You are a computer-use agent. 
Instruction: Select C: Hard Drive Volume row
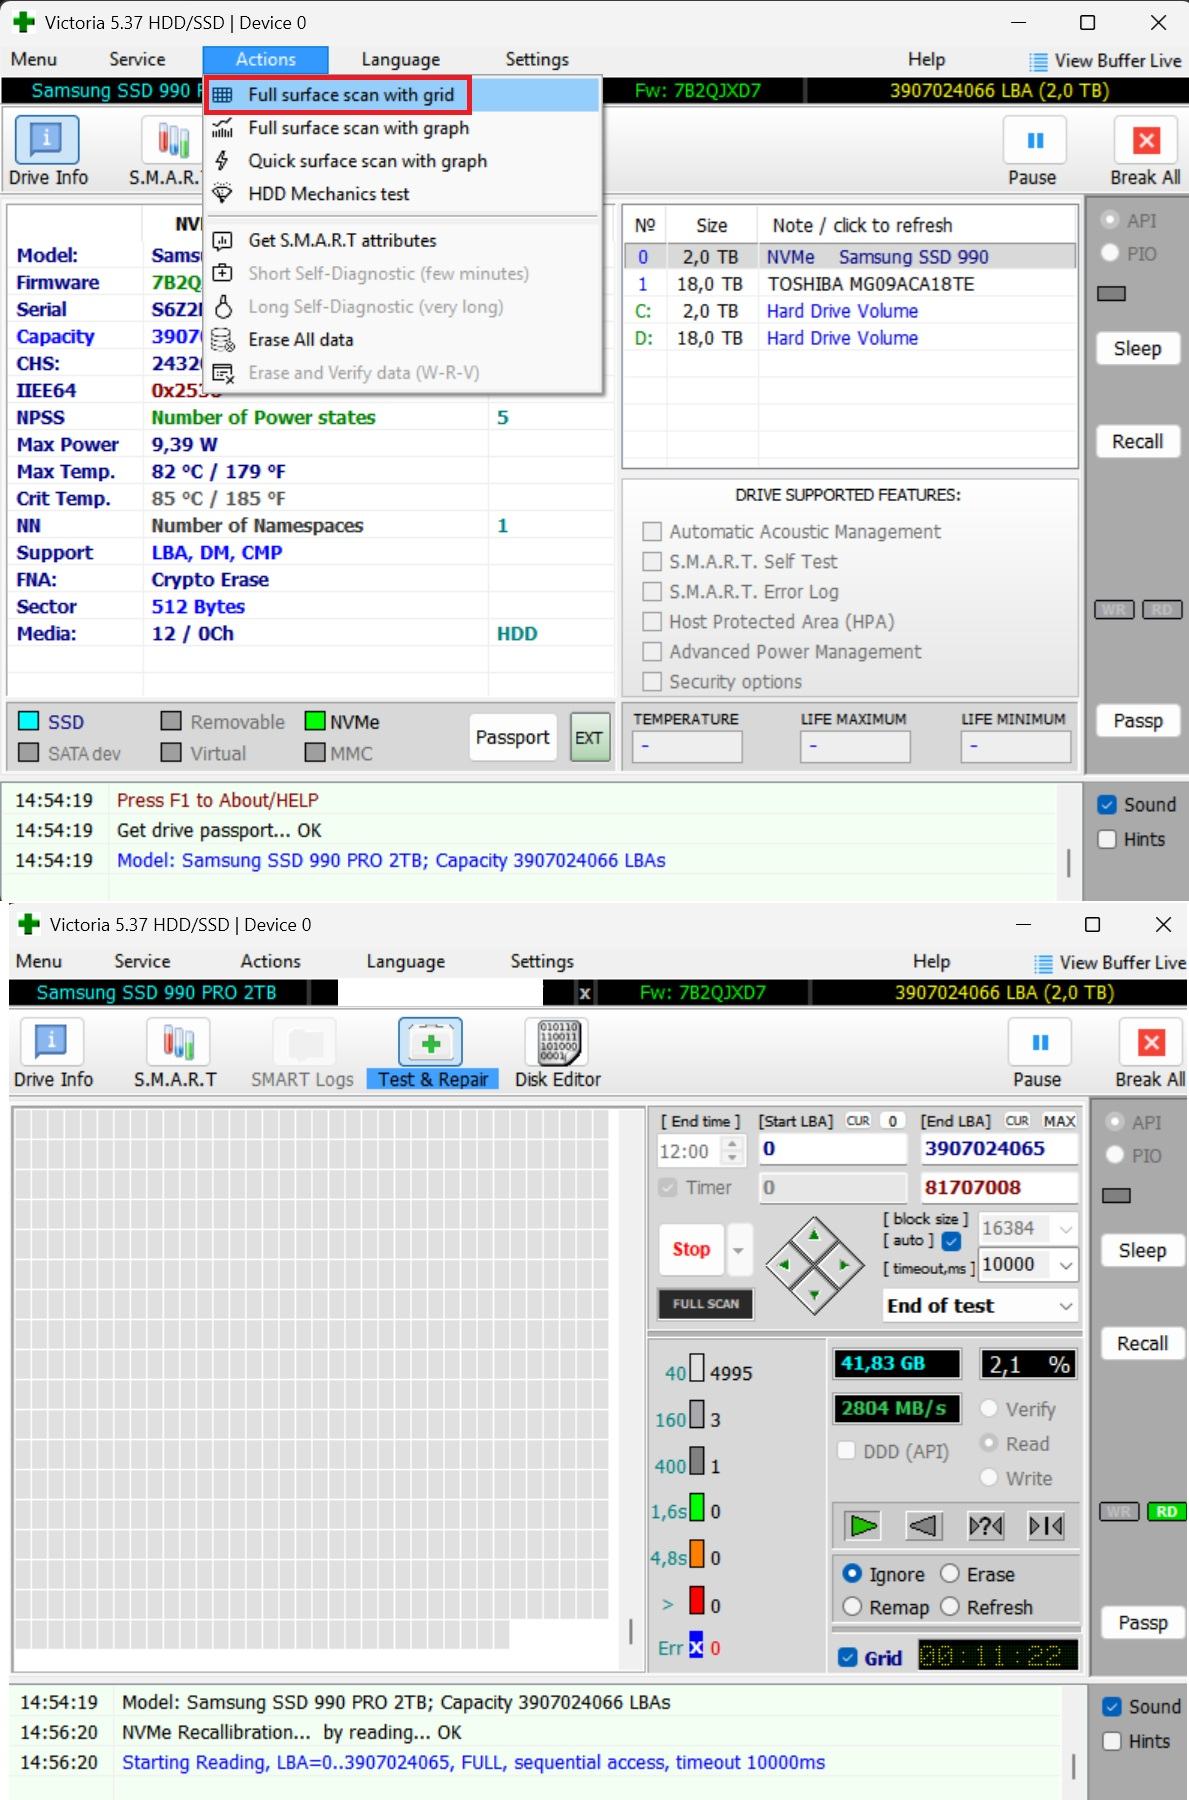coord(850,311)
